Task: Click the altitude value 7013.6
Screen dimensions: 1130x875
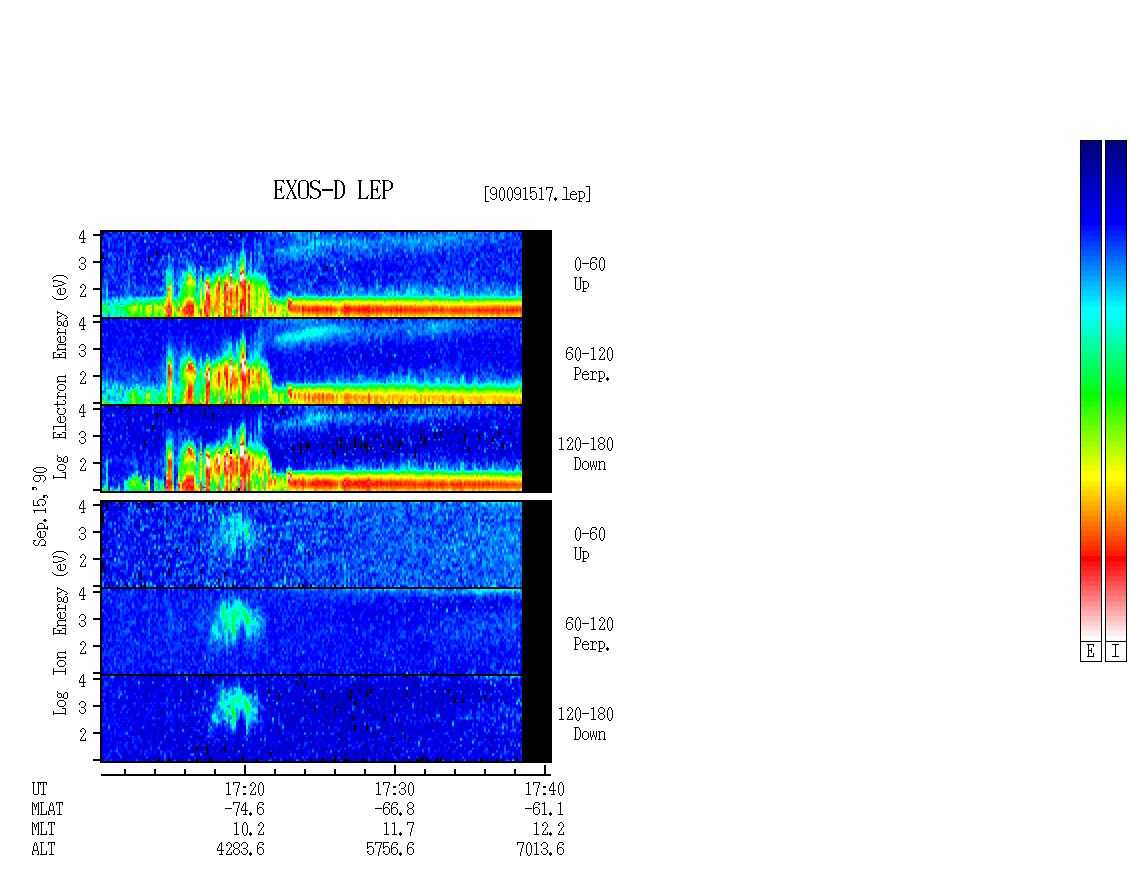Action: click(540, 850)
